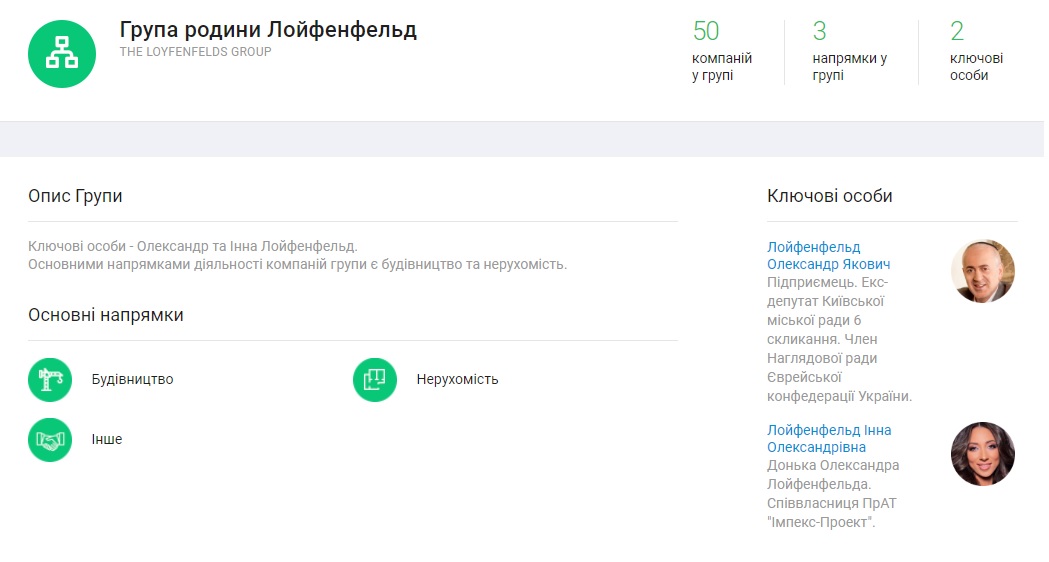The width and height of the screenshot is (1049, 562).
Task: Click the Будівництво crane icon
Action: pos(50,380)
